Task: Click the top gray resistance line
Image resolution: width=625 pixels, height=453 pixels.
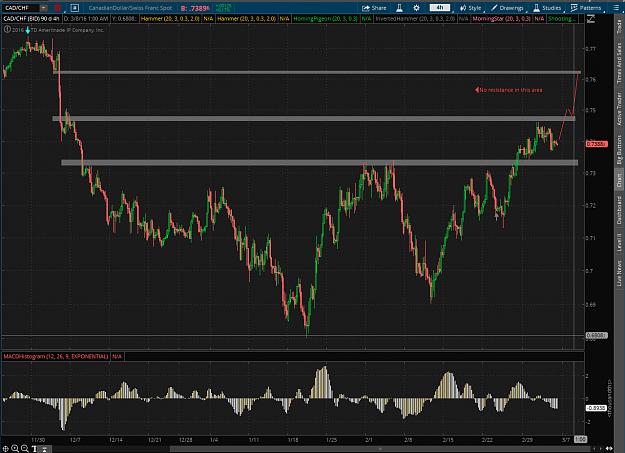Action: [x=317, y=72]
